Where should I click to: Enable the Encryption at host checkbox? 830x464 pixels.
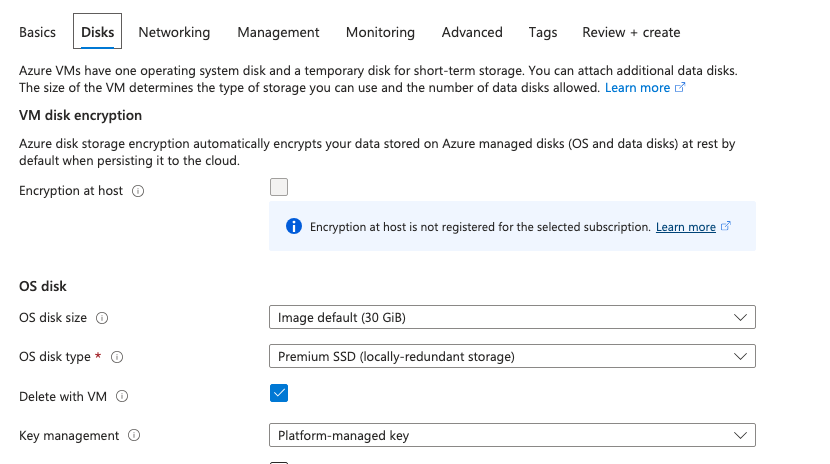(x=279, y=187)
